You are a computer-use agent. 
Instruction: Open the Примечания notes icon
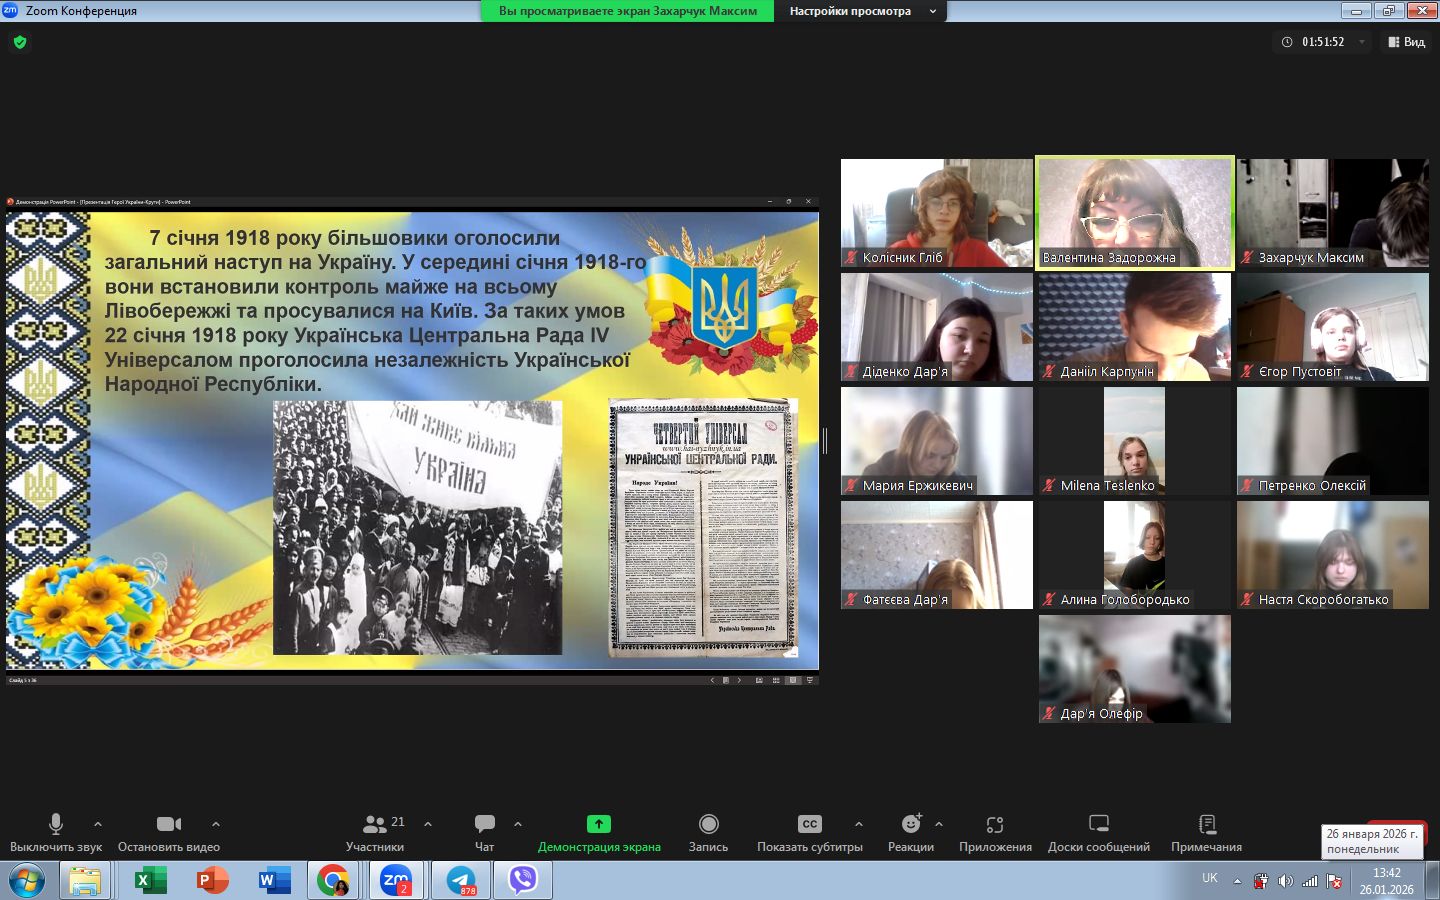(x=1206, y=825)
